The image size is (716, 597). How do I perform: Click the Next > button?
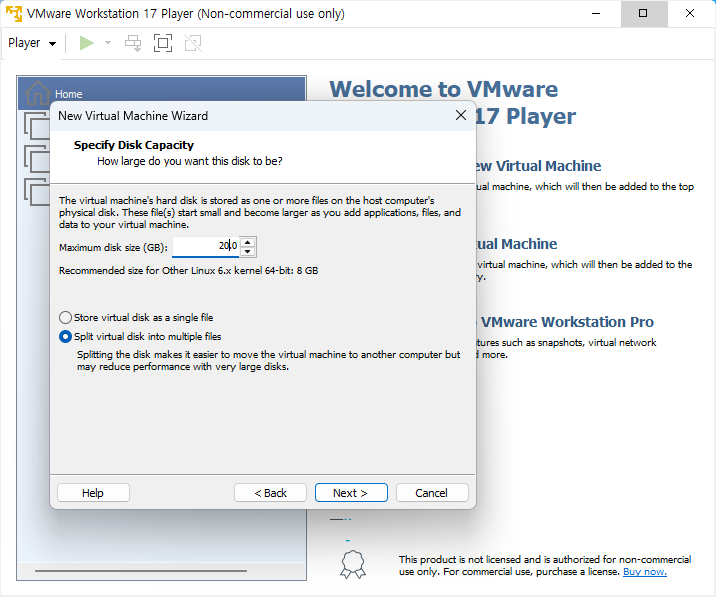(351, 493)
